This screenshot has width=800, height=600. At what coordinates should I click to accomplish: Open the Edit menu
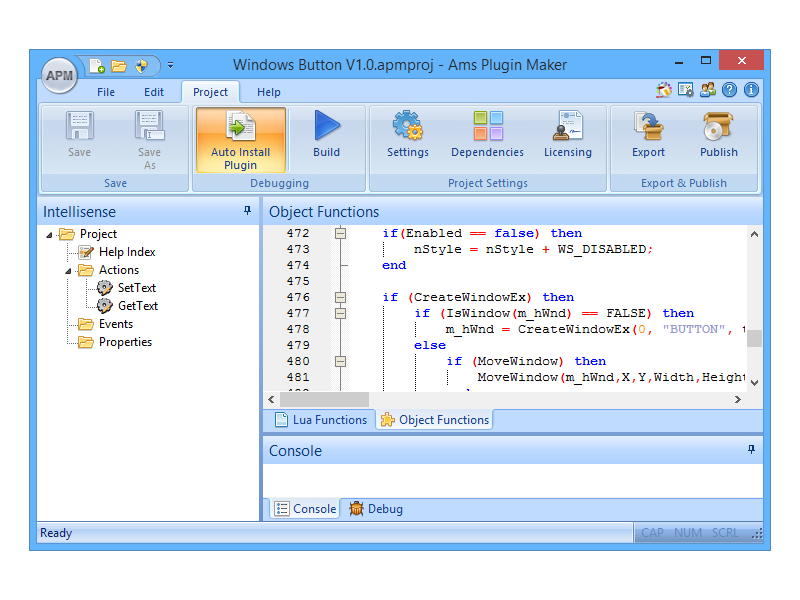coord(154,92)
